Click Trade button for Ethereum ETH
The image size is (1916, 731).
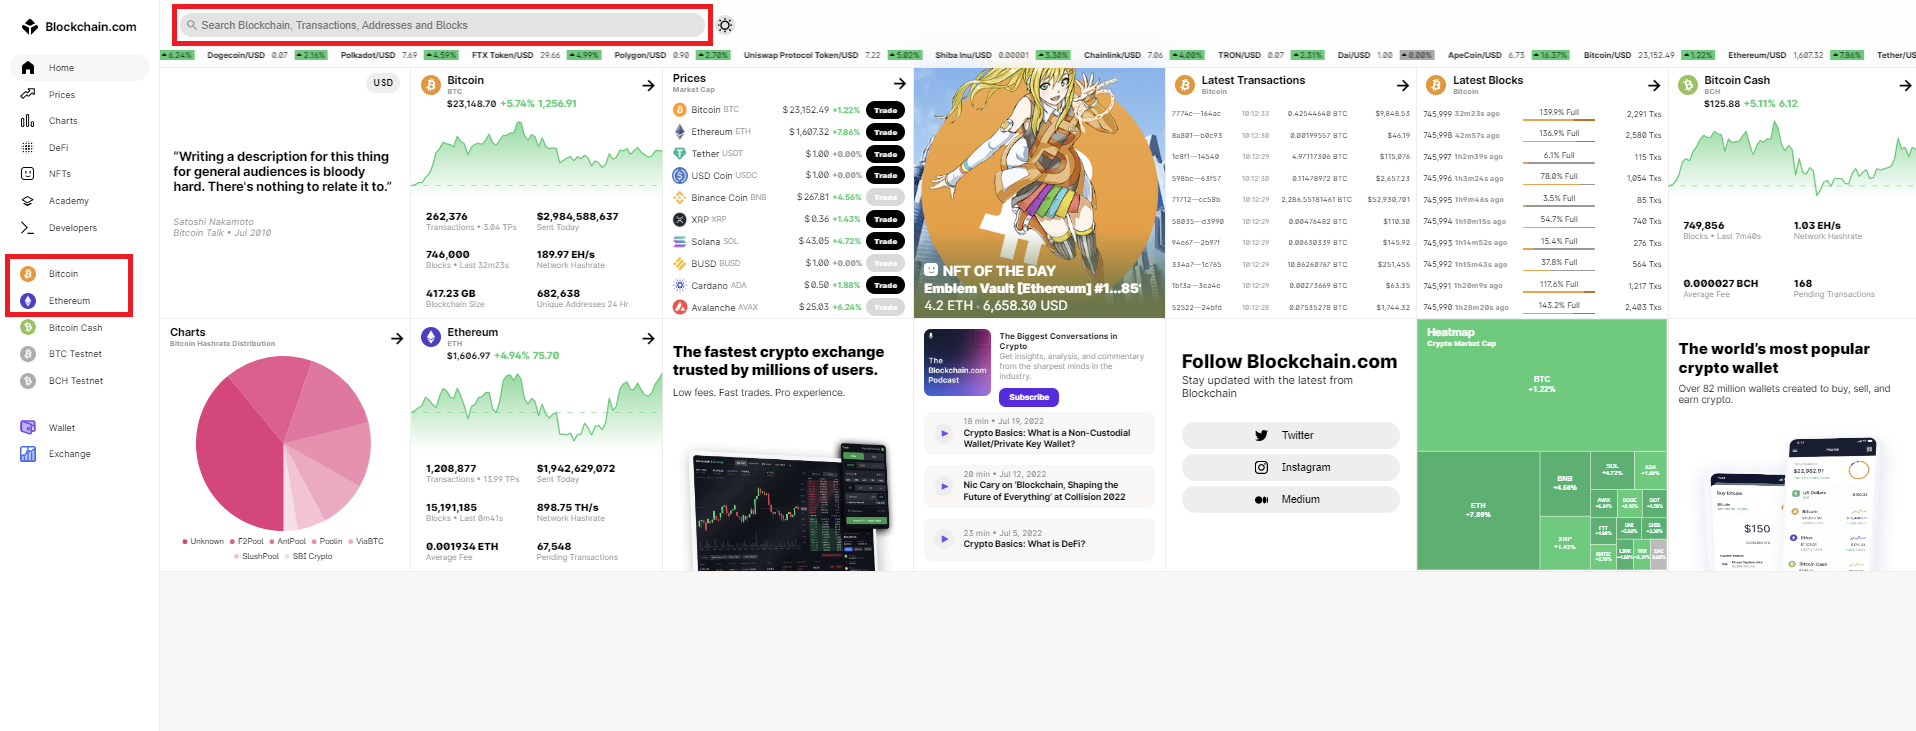coord(885,132)
